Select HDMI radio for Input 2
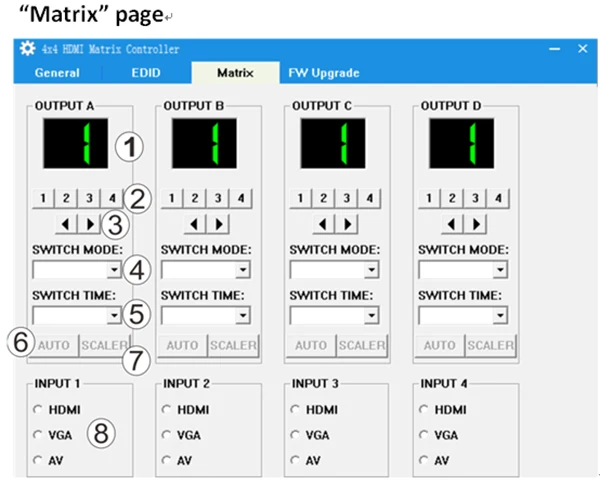Image resolution: width=600 pixels, height=485 pixels. pos(166,409)
